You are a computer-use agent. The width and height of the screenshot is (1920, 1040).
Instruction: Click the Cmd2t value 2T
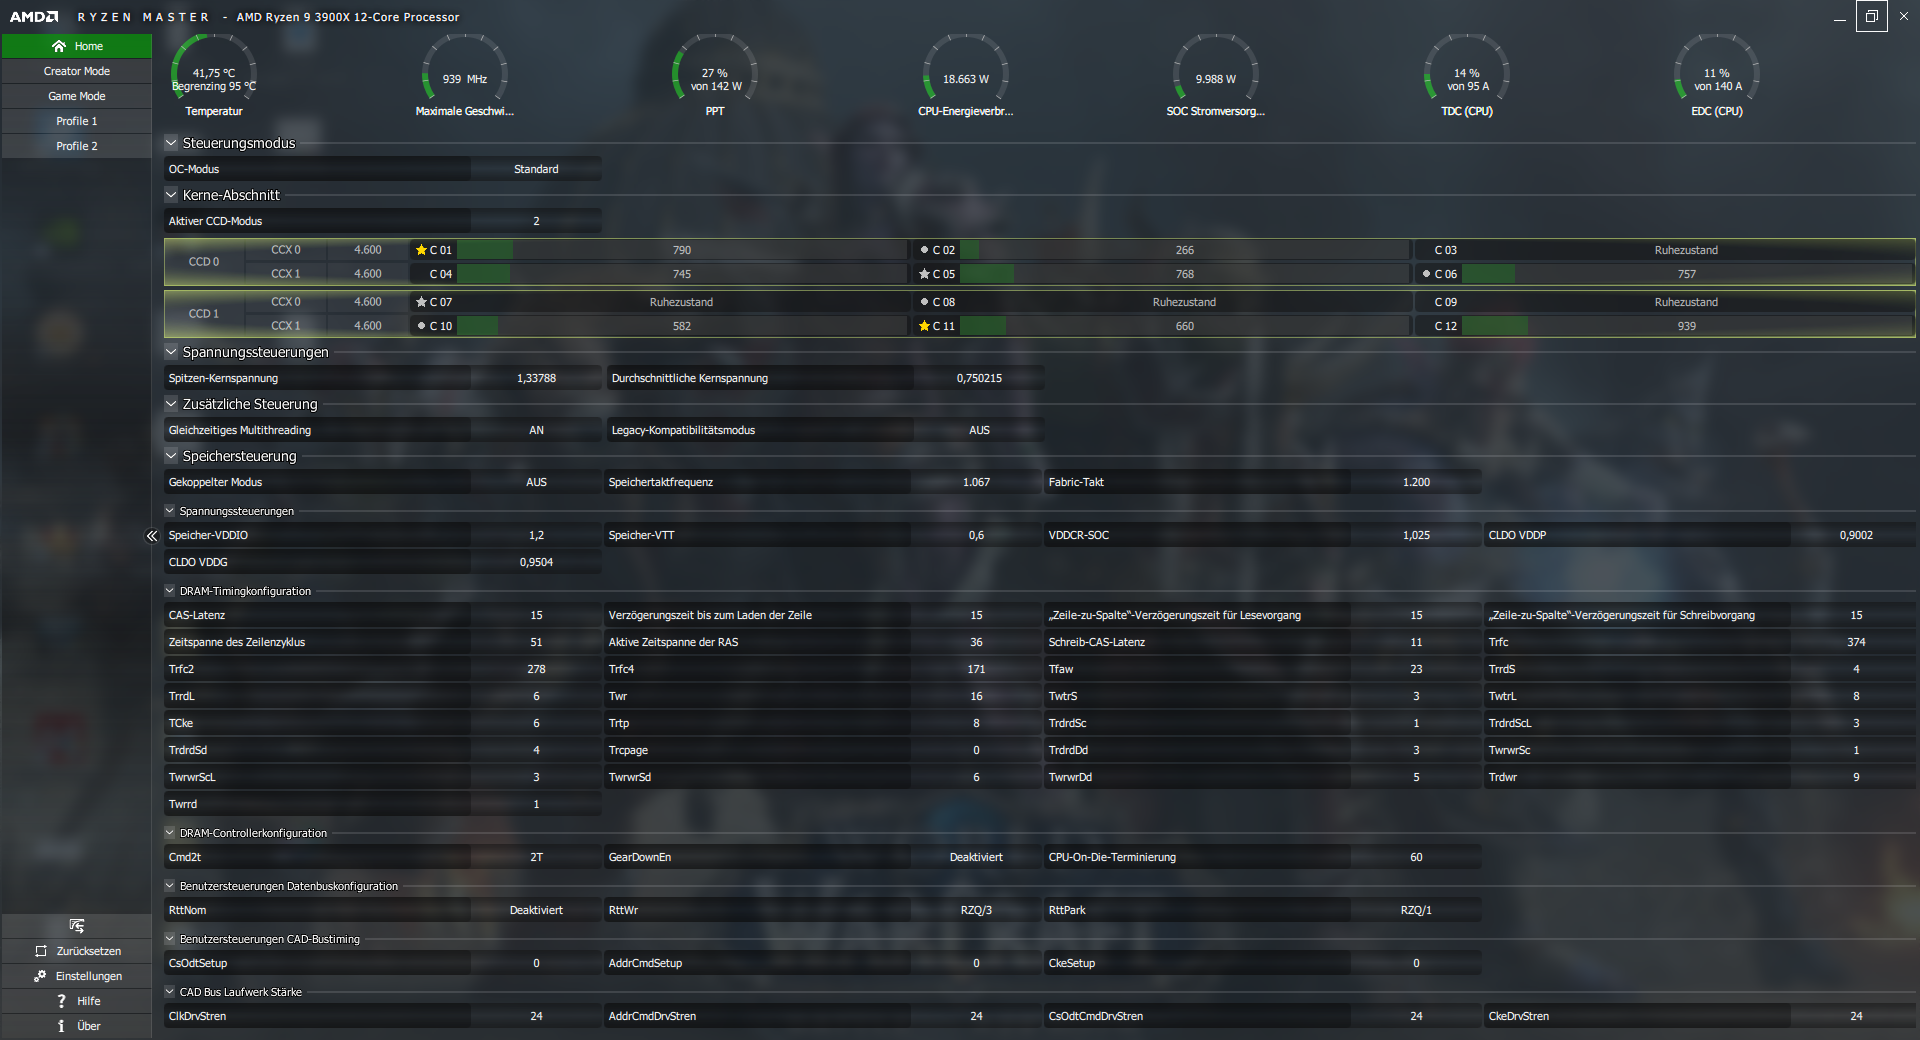tap(536, 857)
